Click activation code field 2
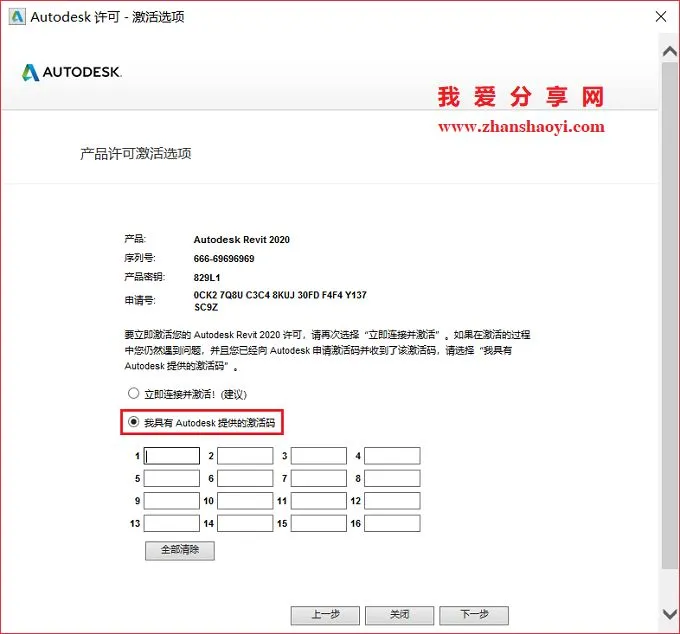The width and height of the screenshot is (680, 634). 245,456
